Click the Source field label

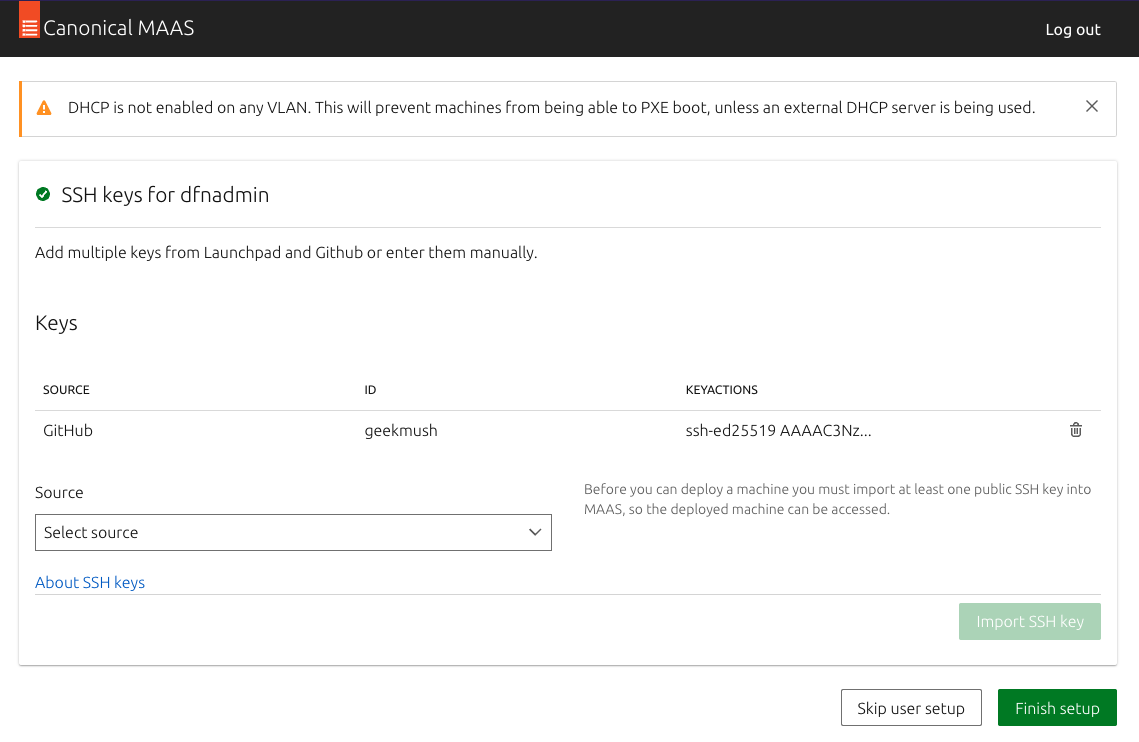(59, 492)
